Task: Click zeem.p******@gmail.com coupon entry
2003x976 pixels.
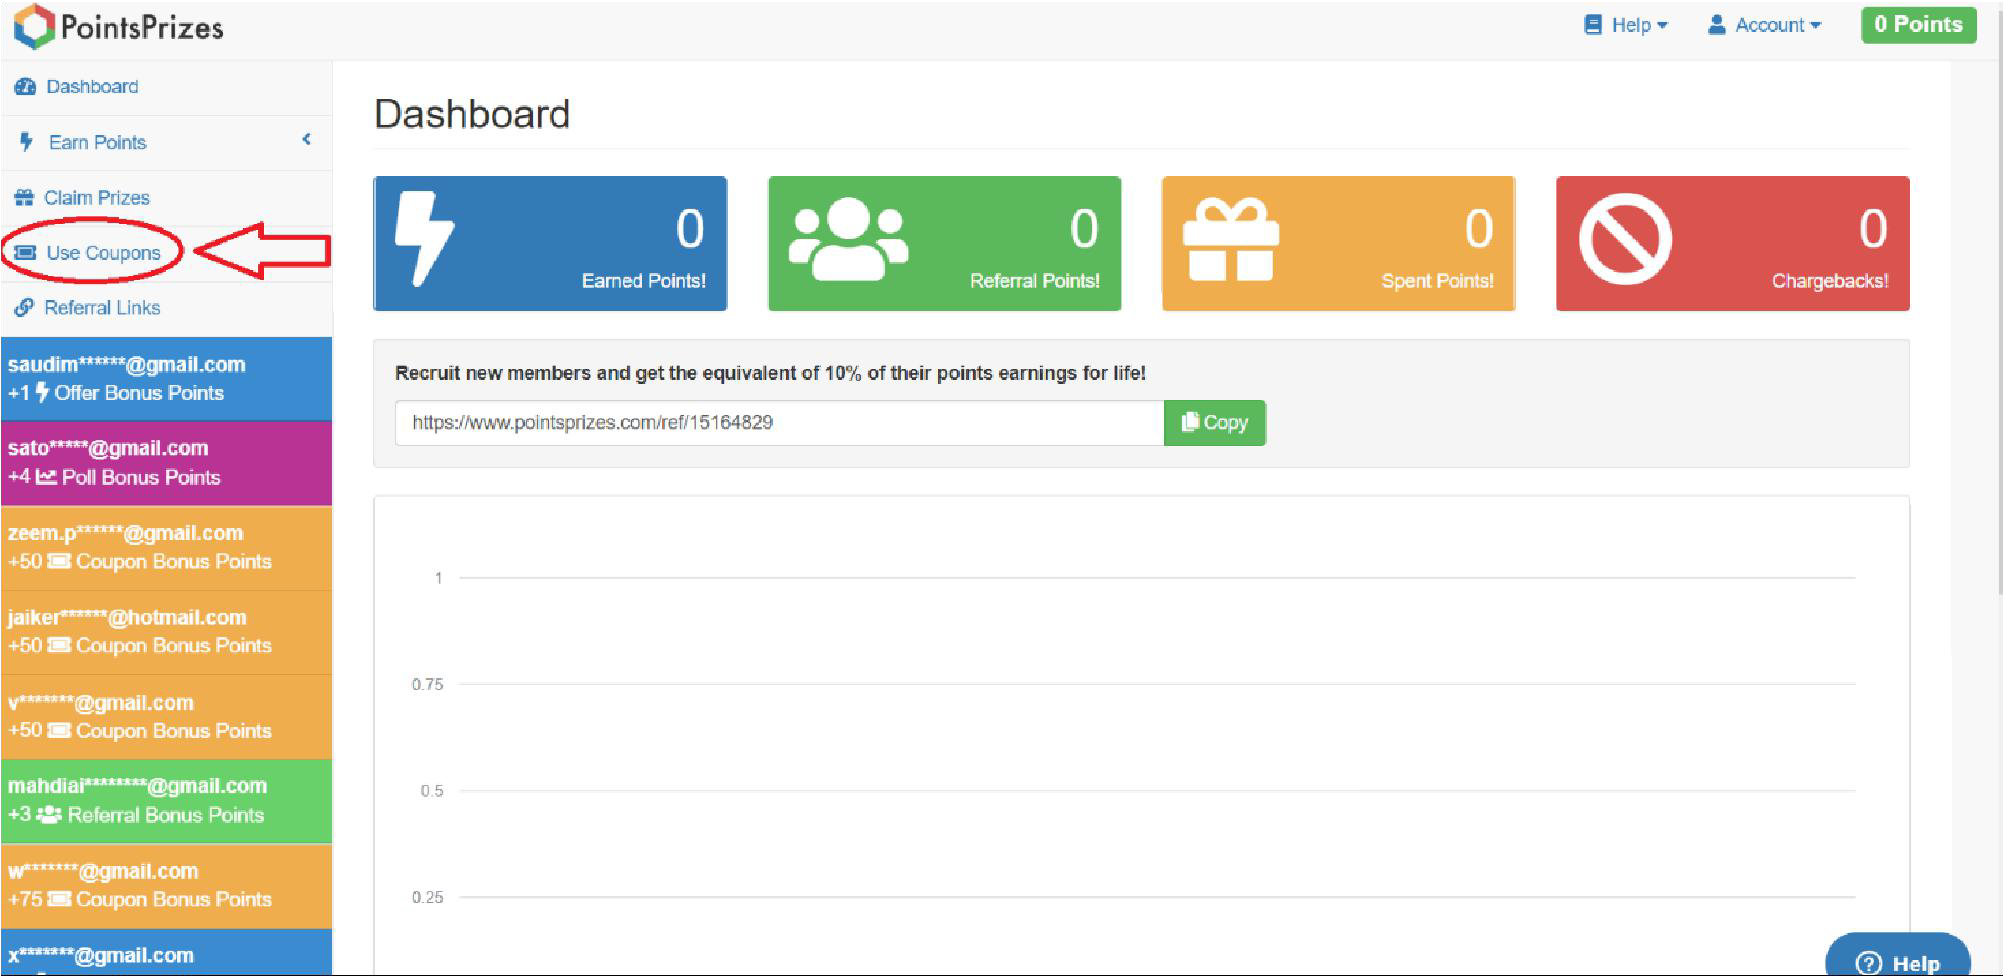Action: tap(166, 547)
